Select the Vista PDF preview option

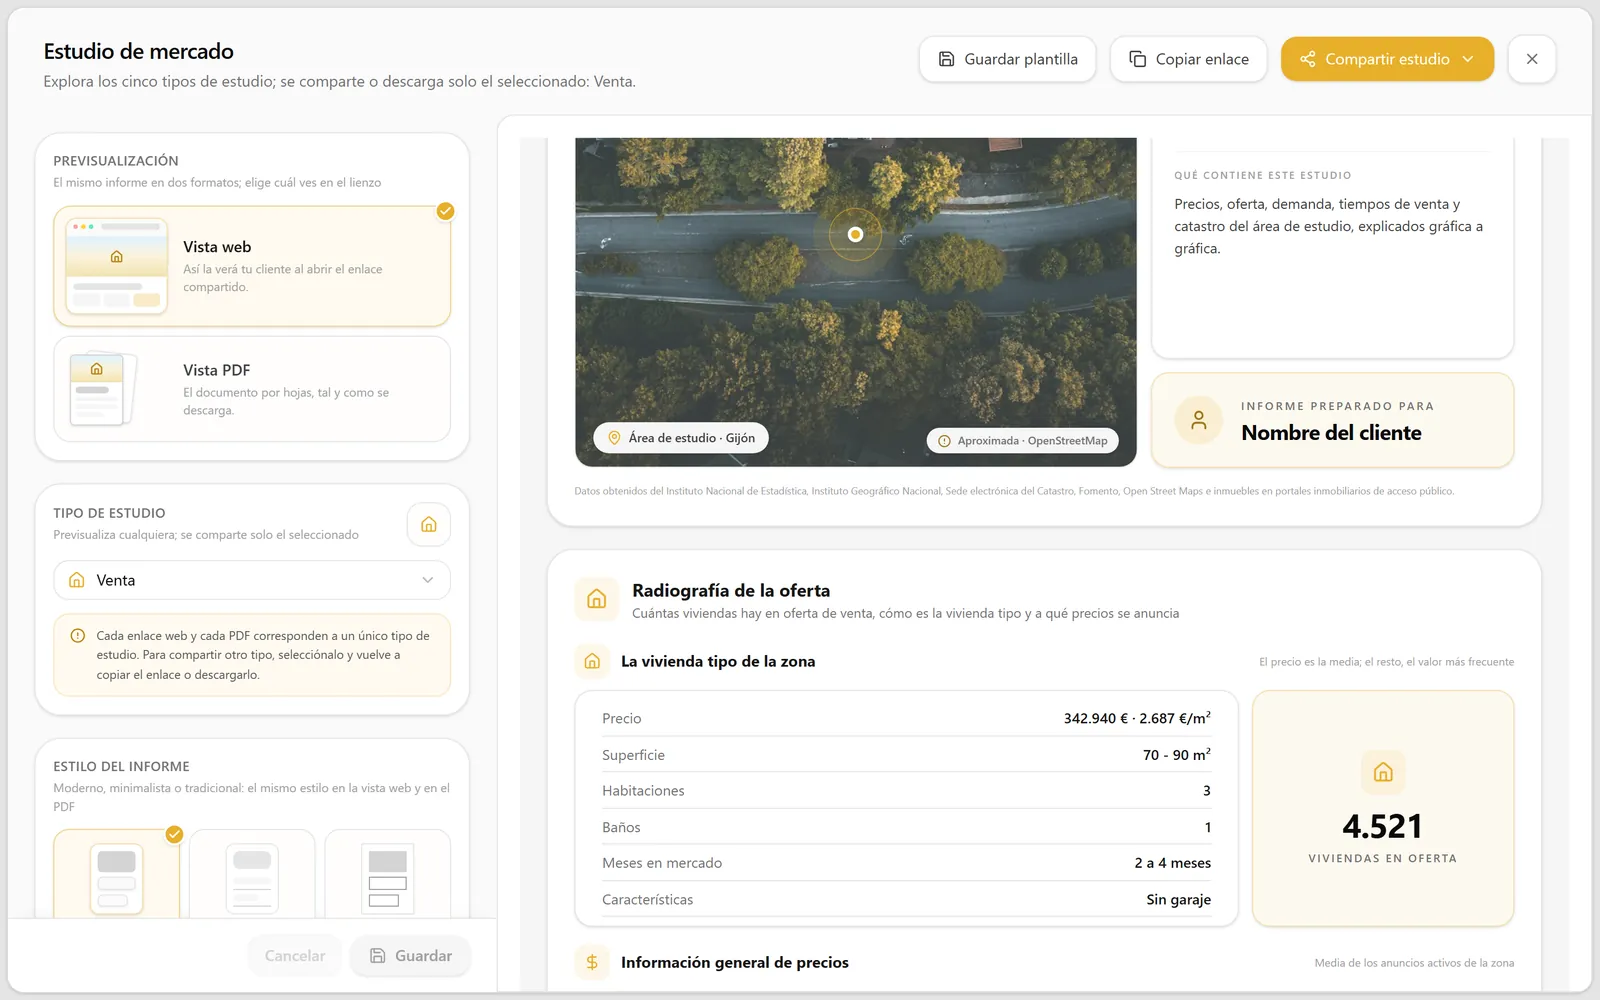[252, 389]
